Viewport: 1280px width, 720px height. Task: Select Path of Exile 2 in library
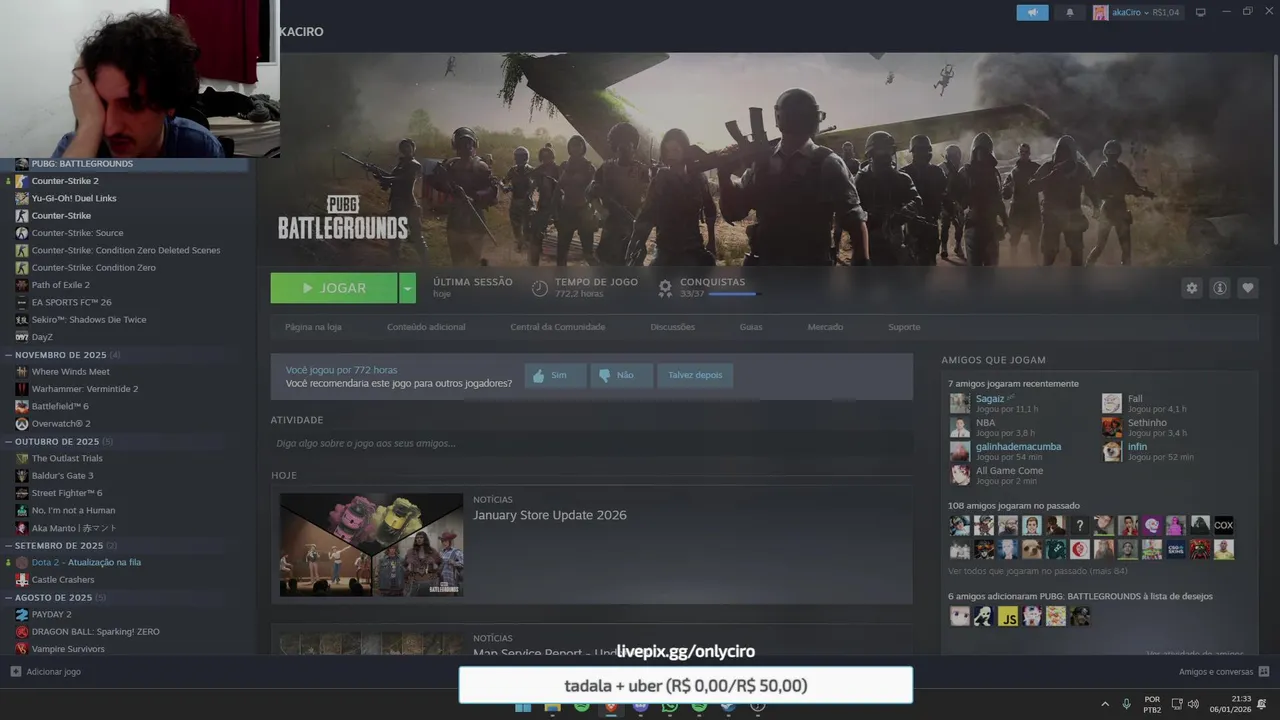pyautogui.click(x=60, y=285)
